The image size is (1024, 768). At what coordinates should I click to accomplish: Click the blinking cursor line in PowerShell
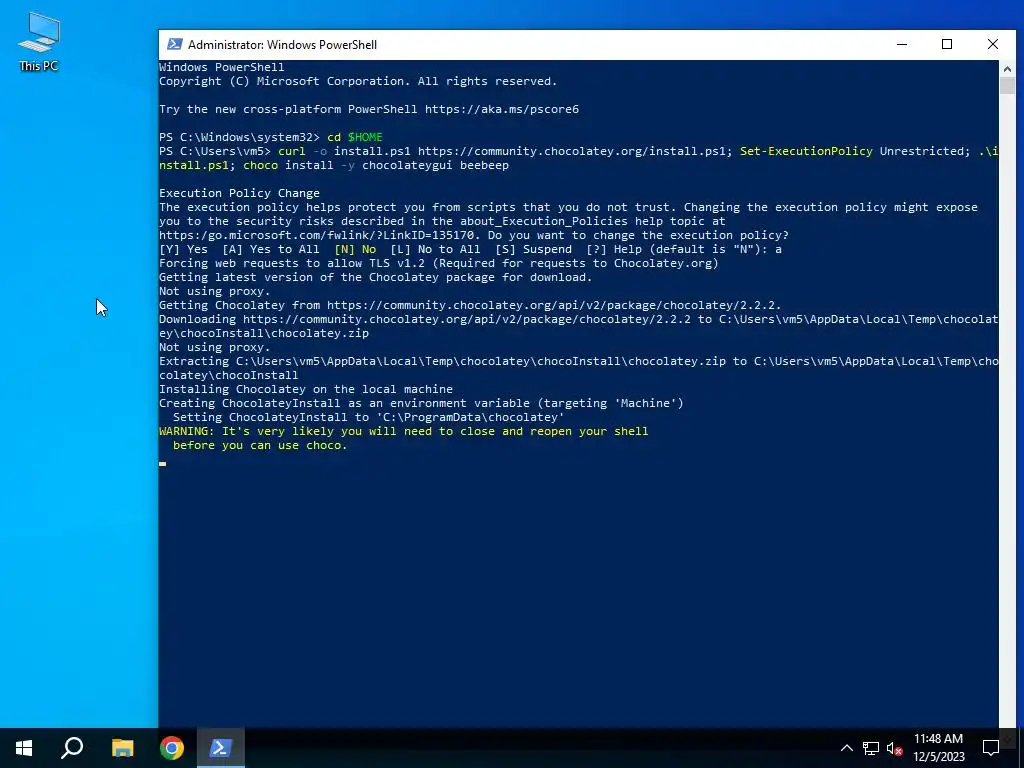coord(163,464)
